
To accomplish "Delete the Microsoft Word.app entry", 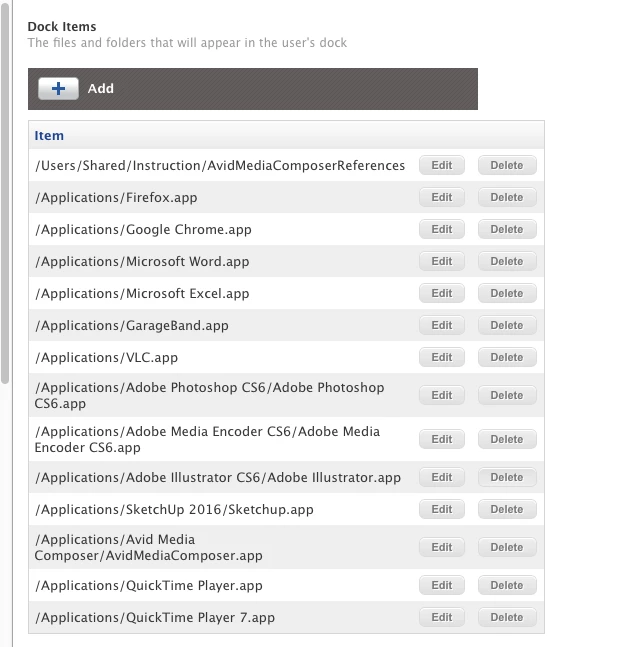I will click(x=507, y=261).
